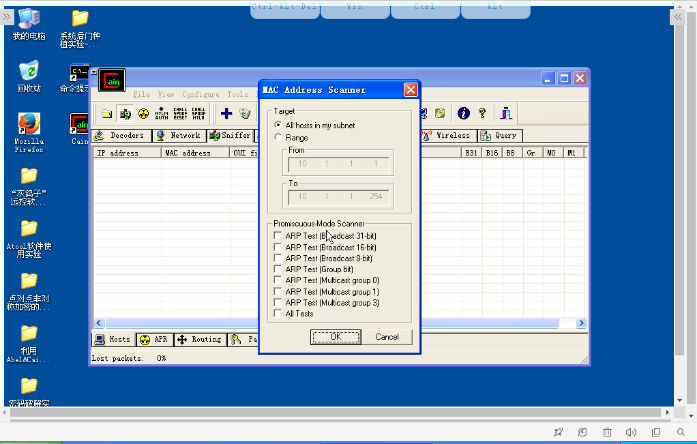Collapse the right side panel chevron
The height and width of the screenshot is (444, 697).
tap(678, 17)
